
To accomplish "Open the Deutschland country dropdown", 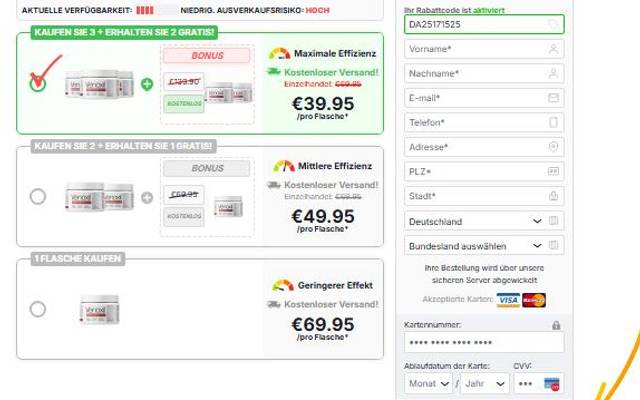I will pyautogui.click(x=476, y=221).
